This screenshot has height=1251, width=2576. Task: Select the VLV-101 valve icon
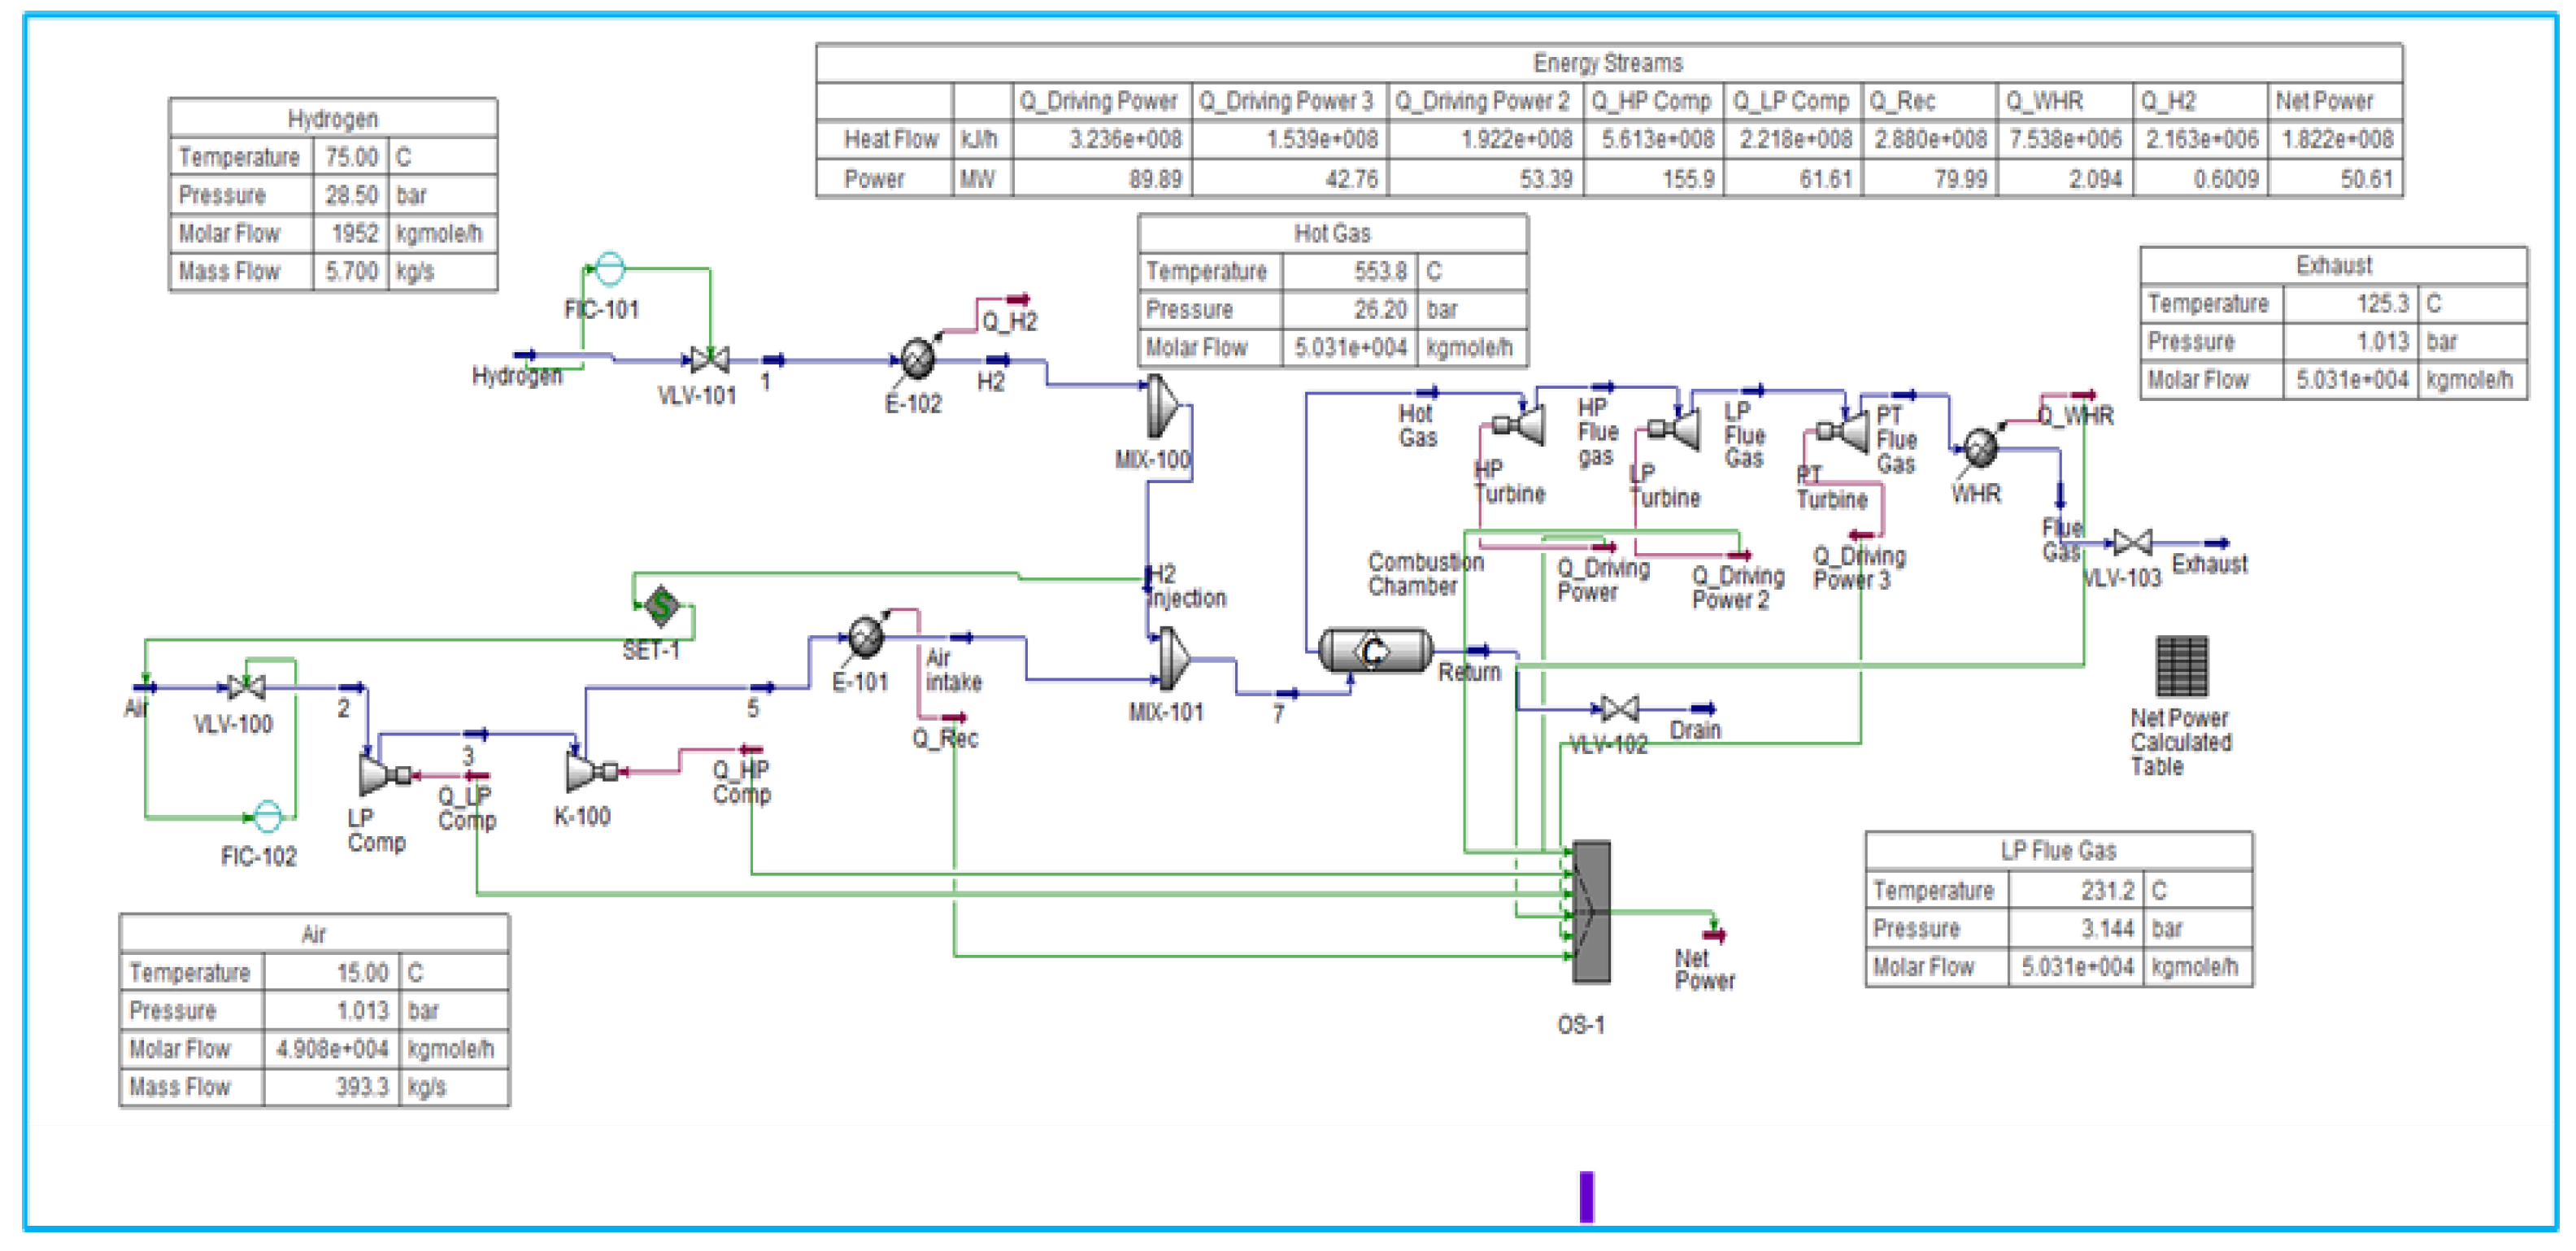point(709,359)
